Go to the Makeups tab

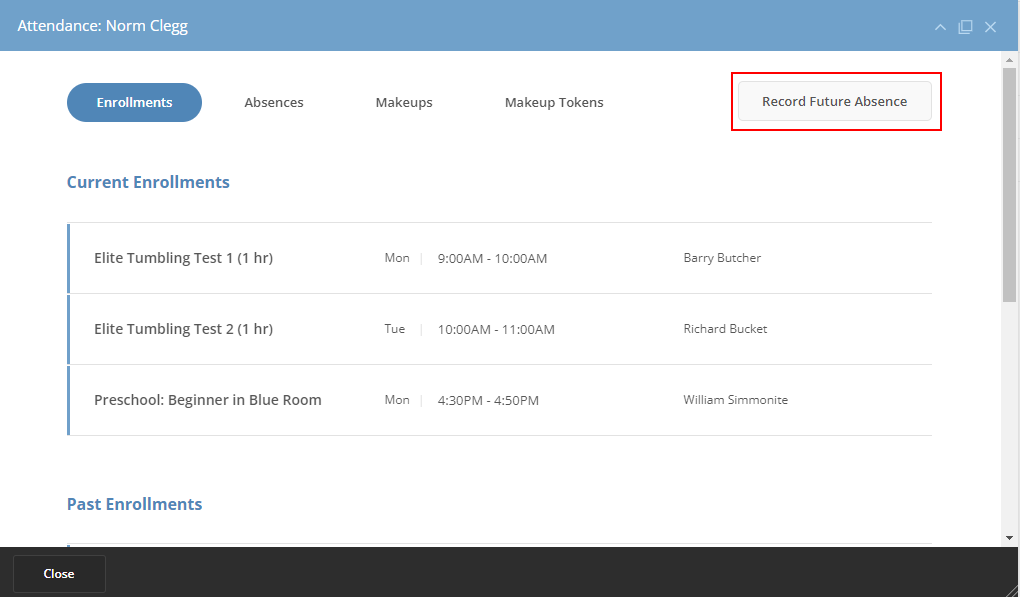(x=404, y=102)
